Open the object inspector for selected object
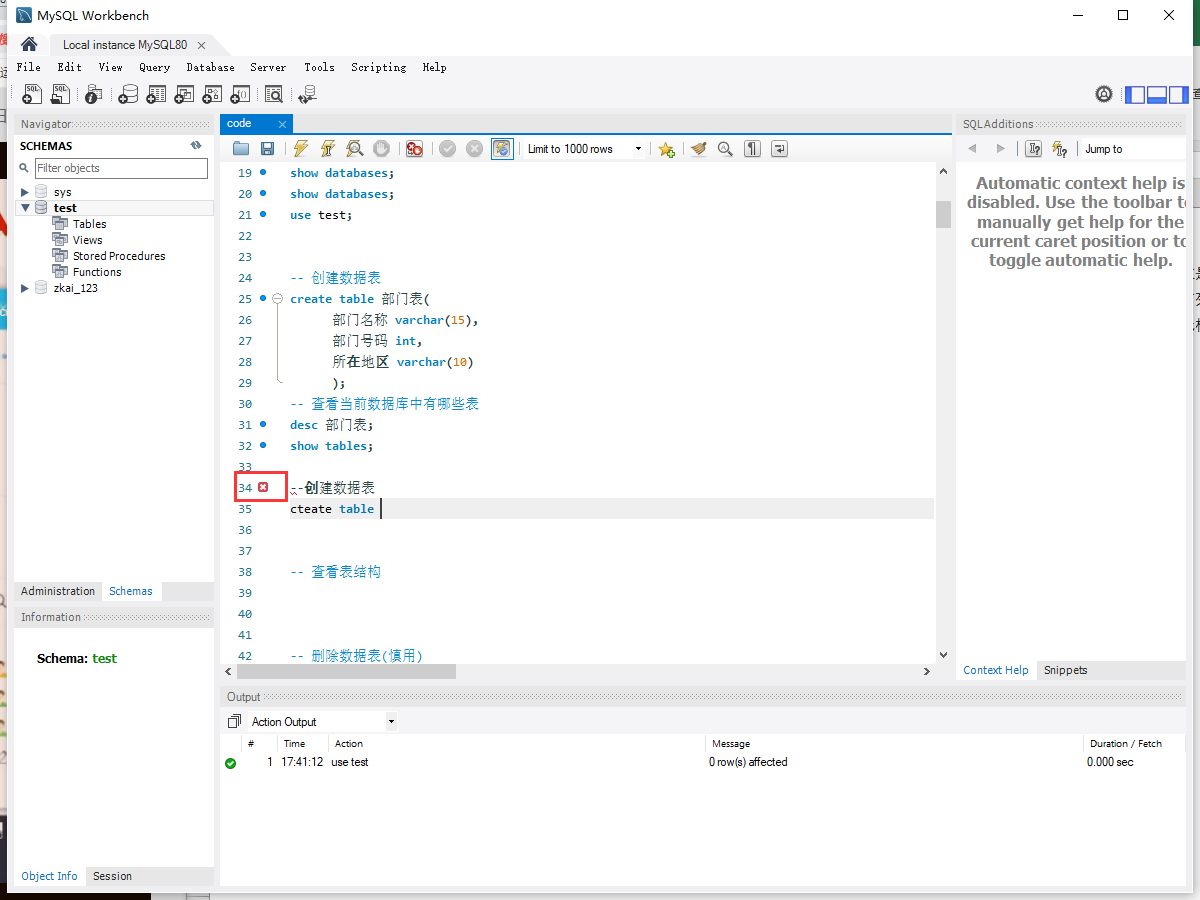This screenshot has width=1200, height=900. [93, 94]
